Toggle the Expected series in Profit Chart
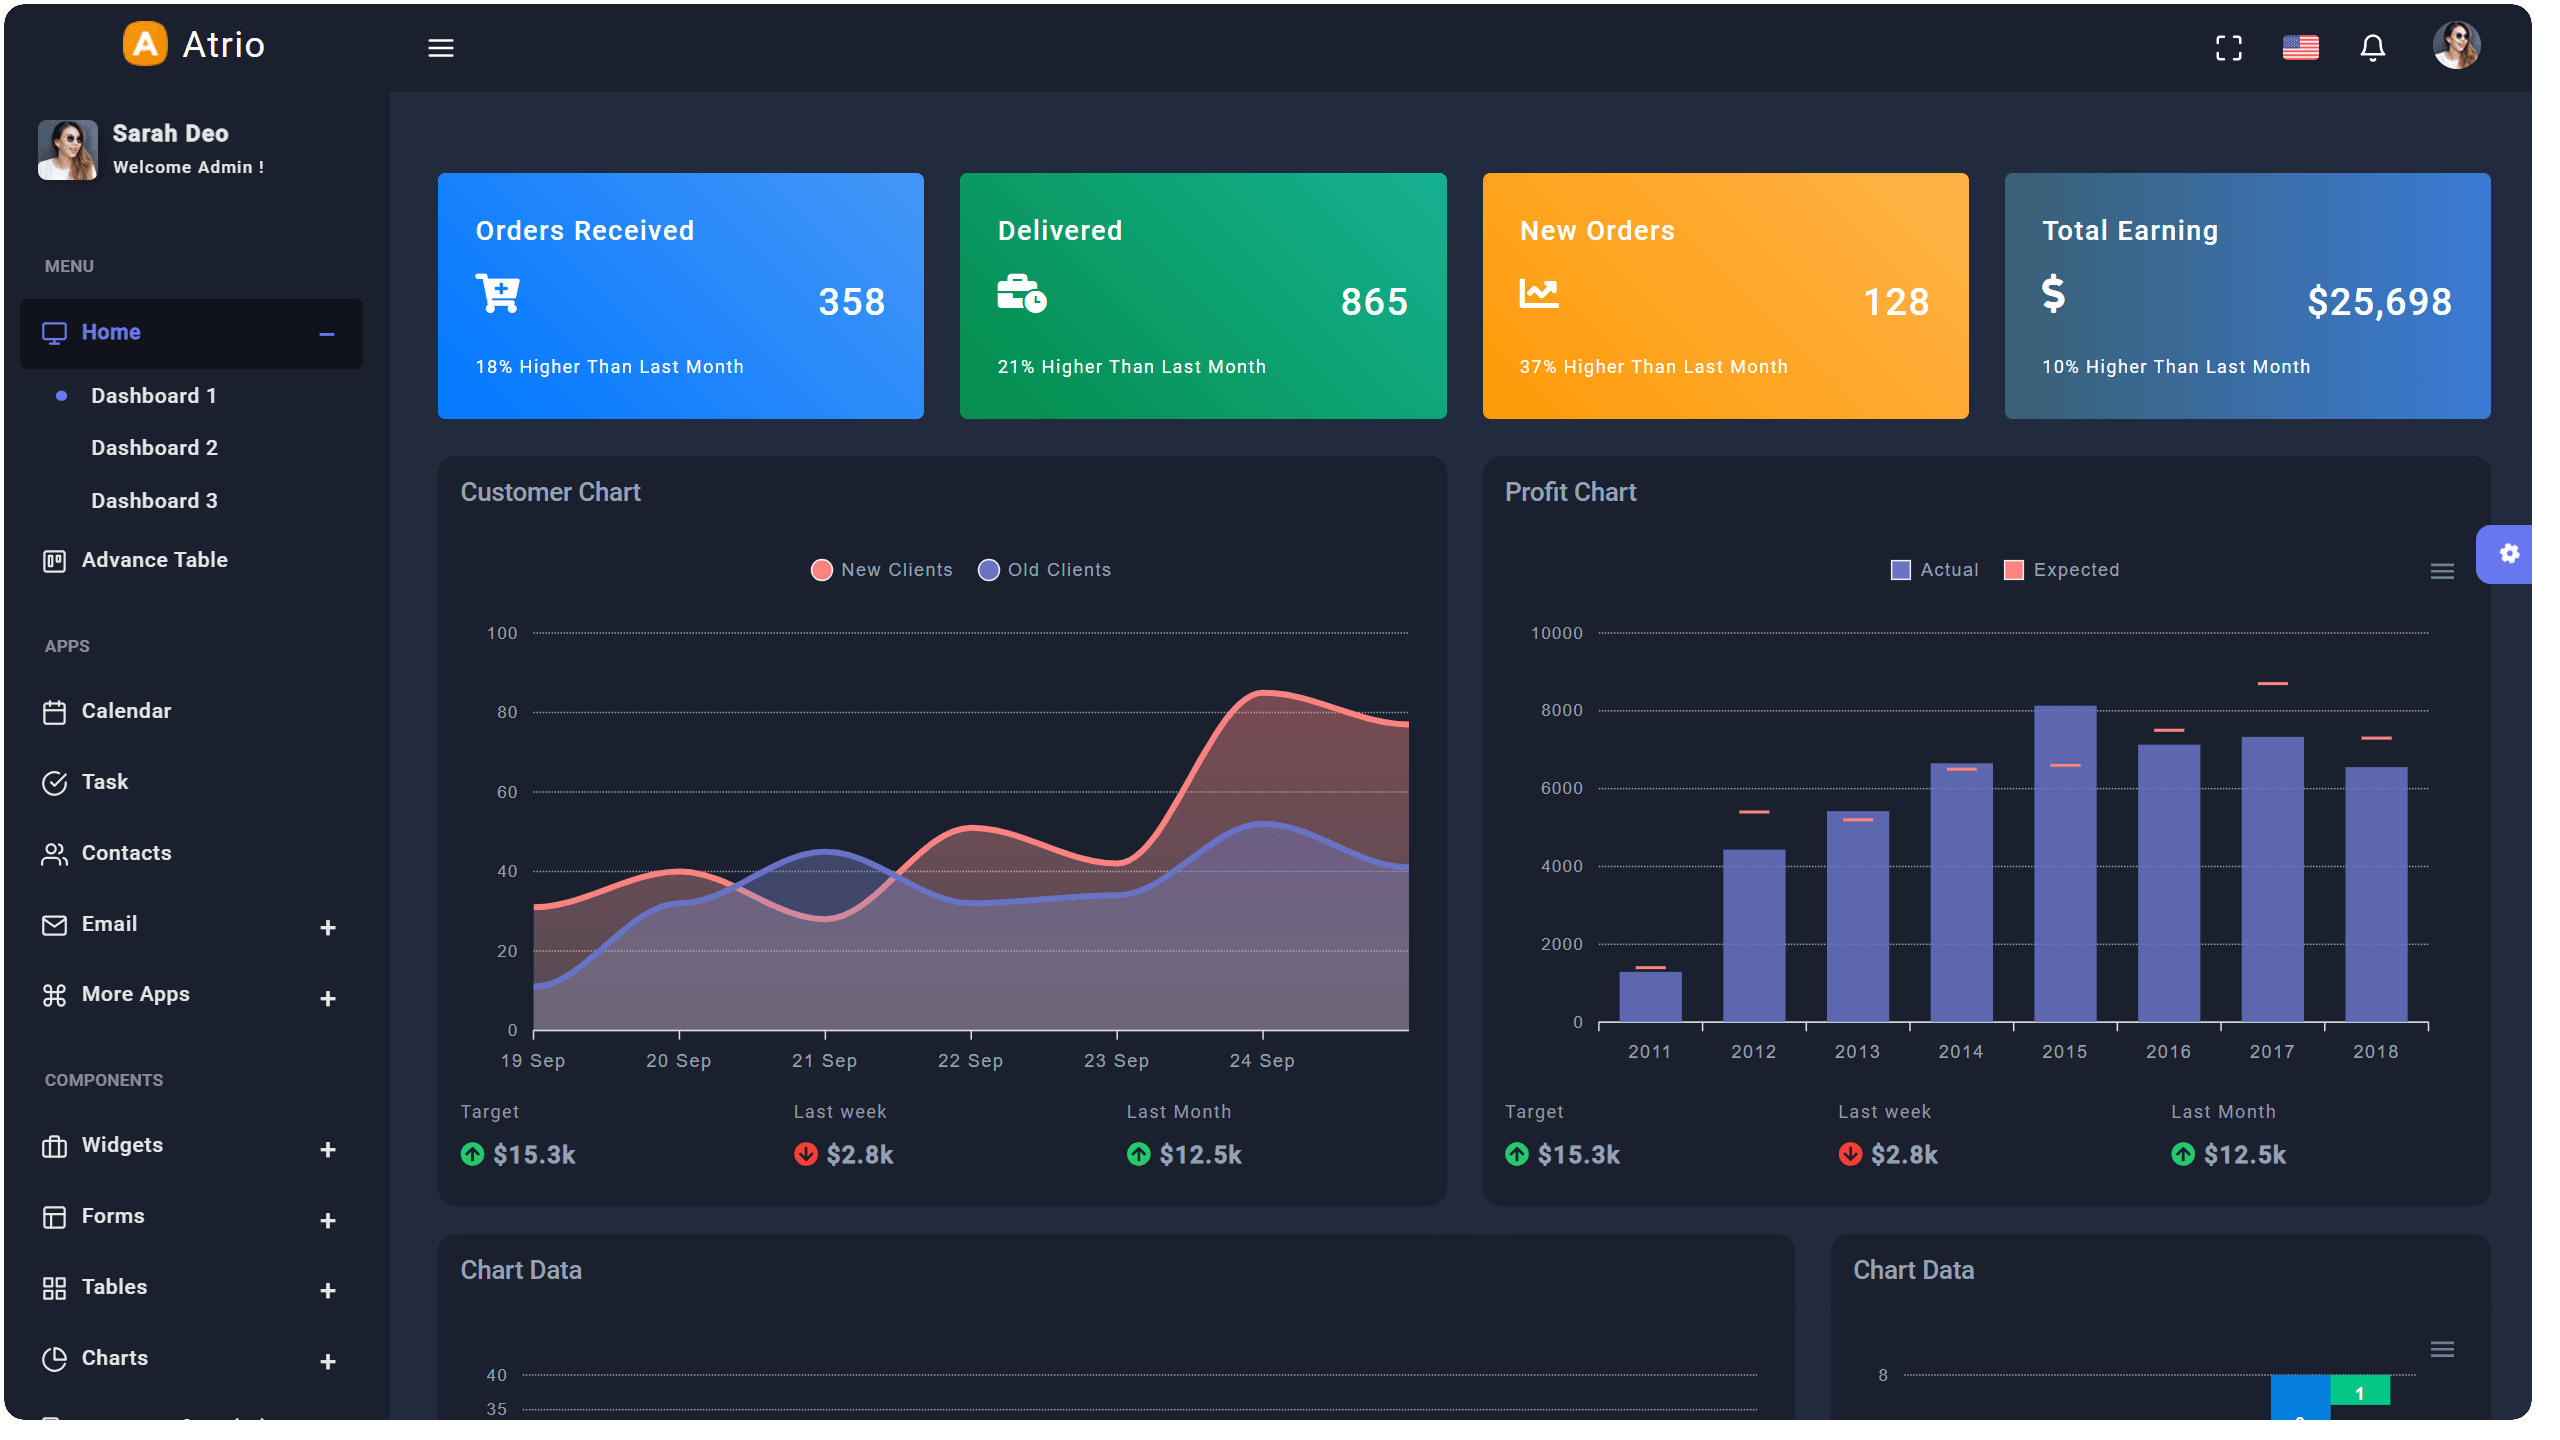 point(2062,569)
